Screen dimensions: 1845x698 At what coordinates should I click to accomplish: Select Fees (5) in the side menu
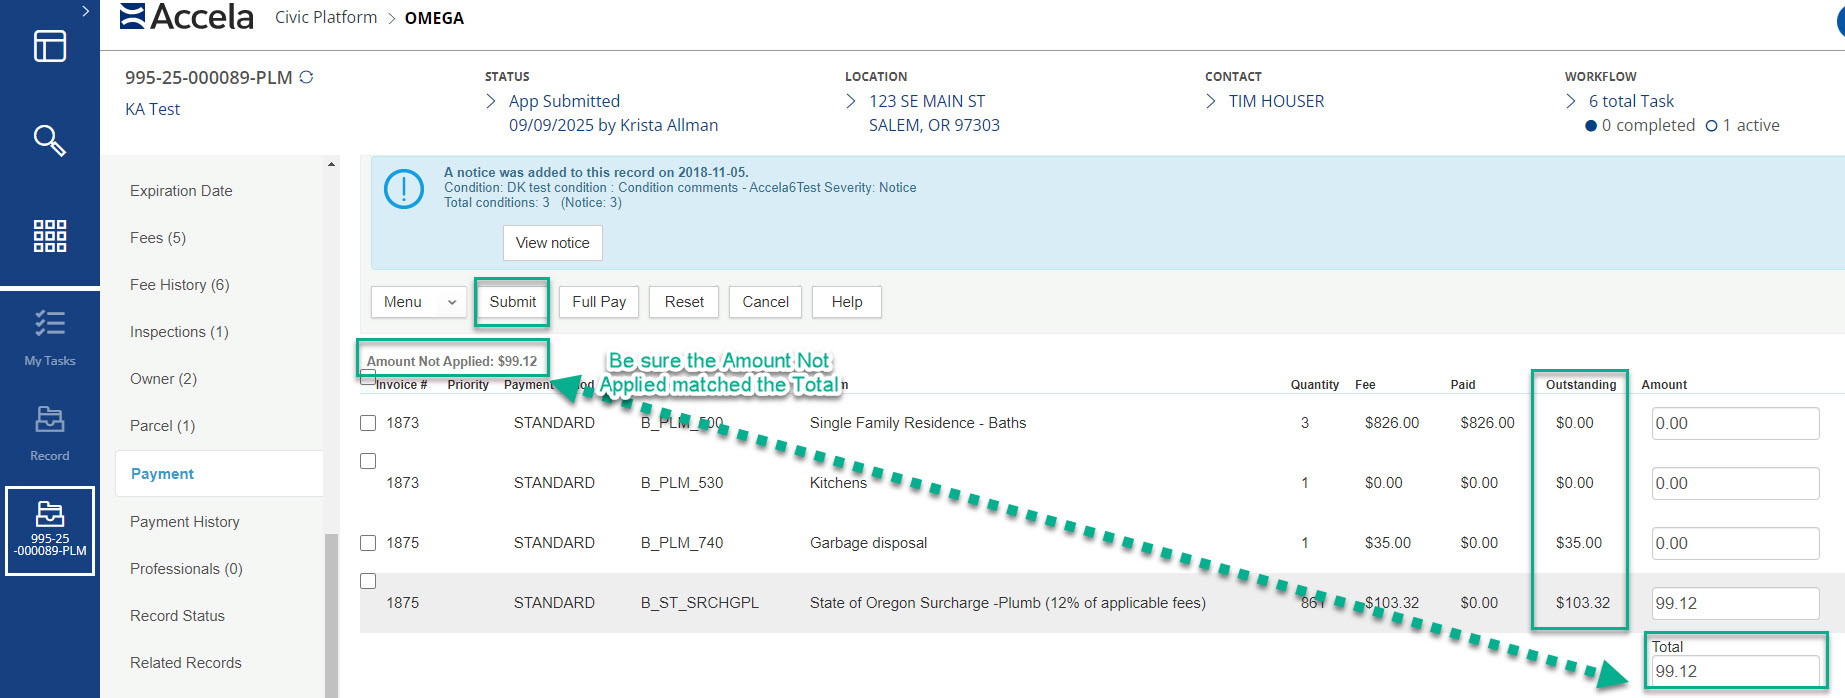click(158, 238)
